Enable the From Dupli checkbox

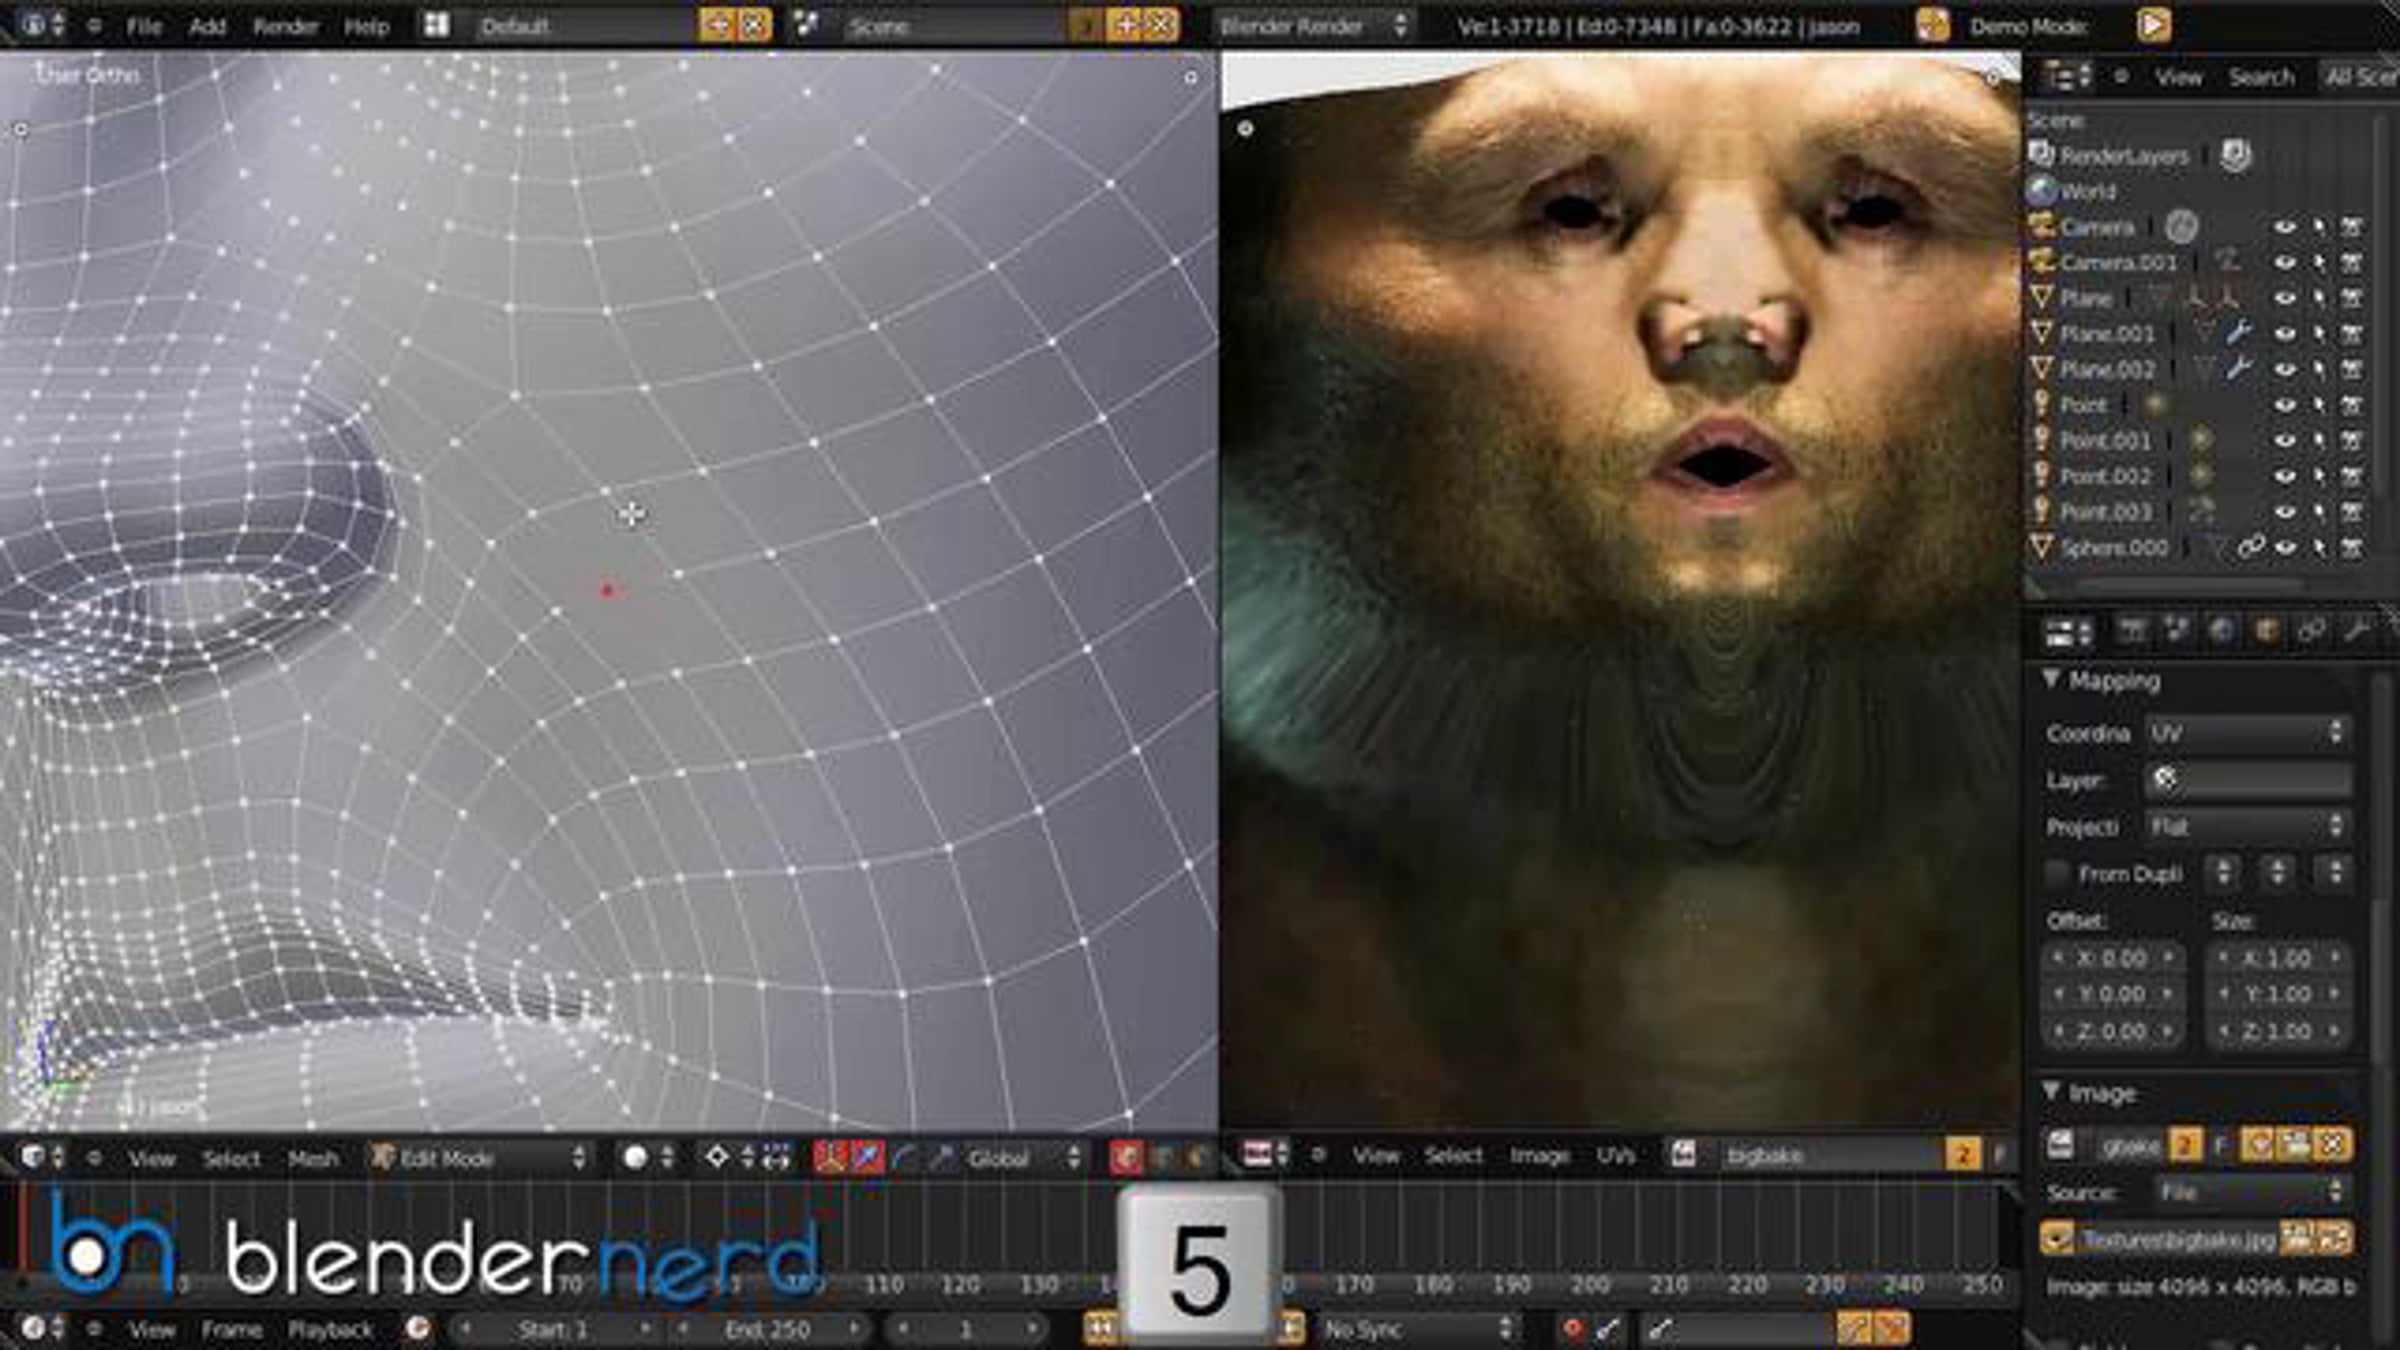(2057, 874)
